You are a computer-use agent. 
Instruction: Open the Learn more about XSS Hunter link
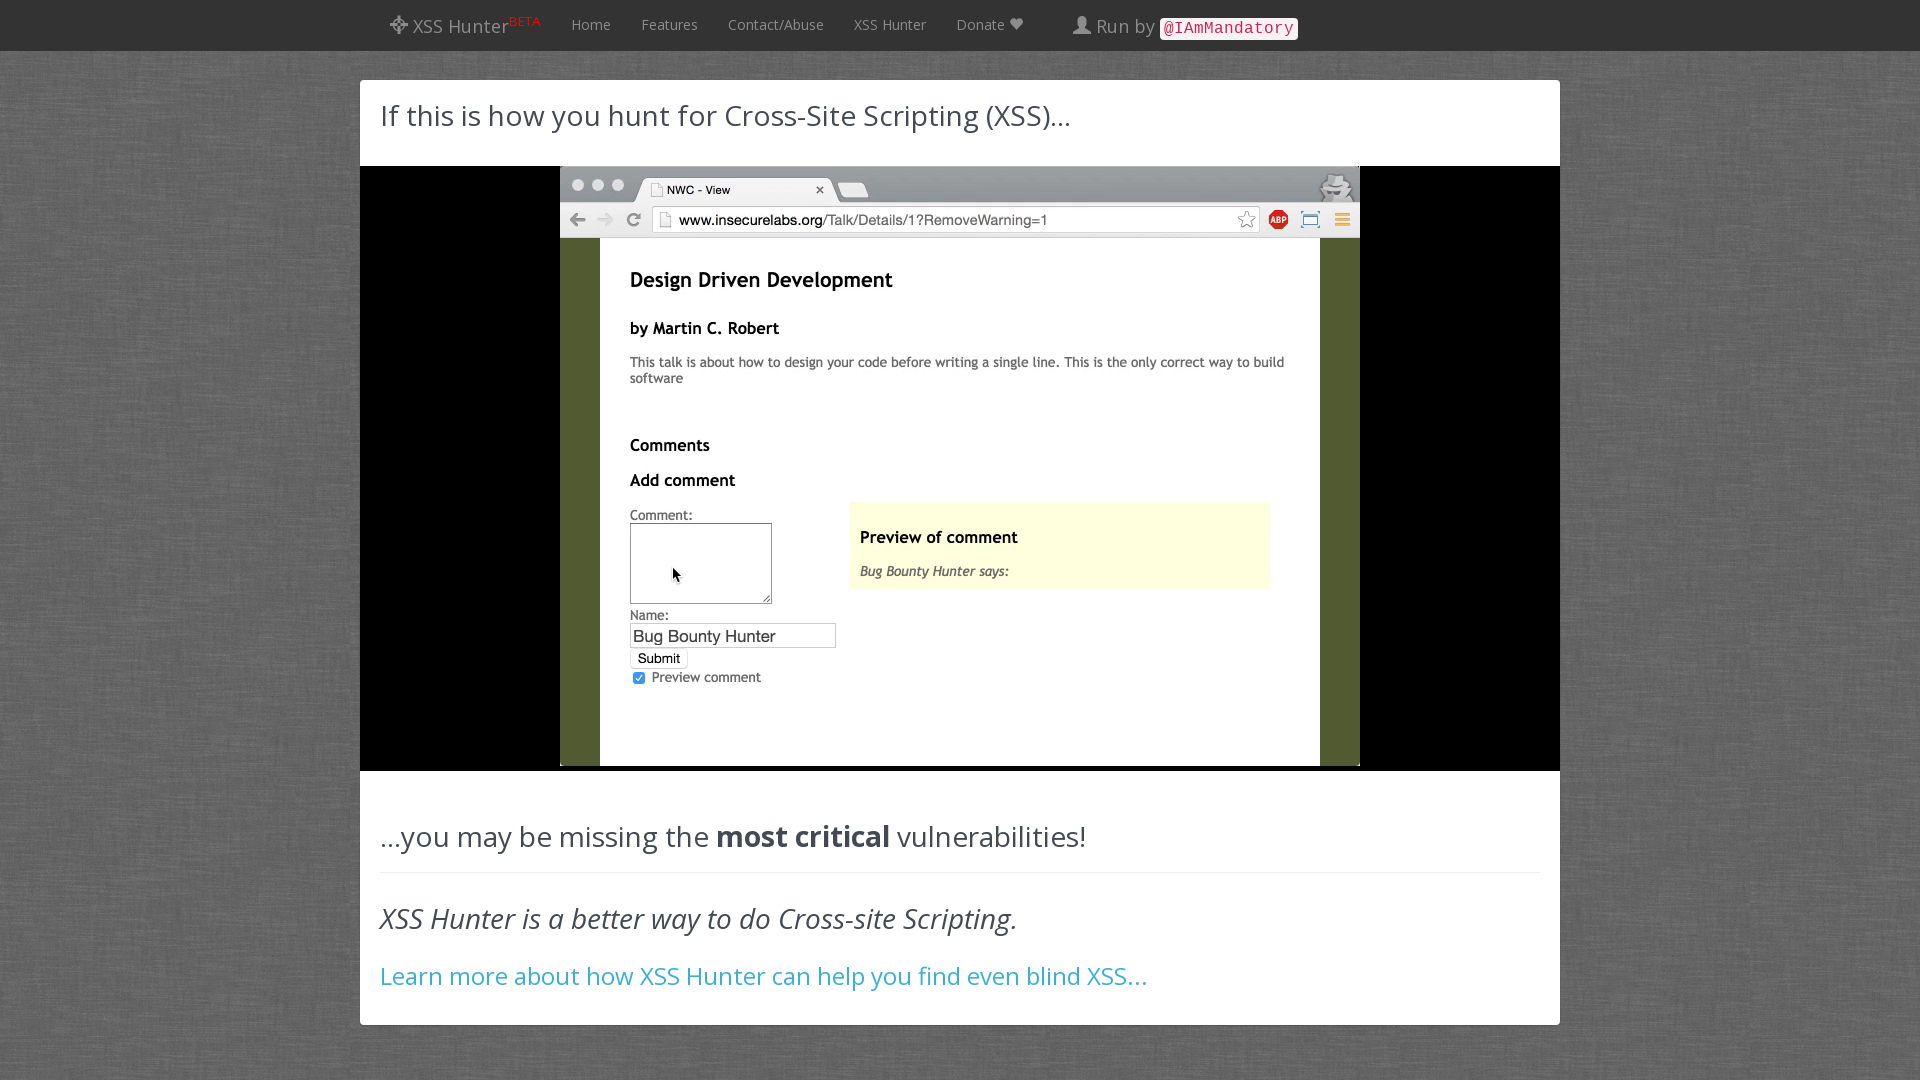(x=763, y=976)
